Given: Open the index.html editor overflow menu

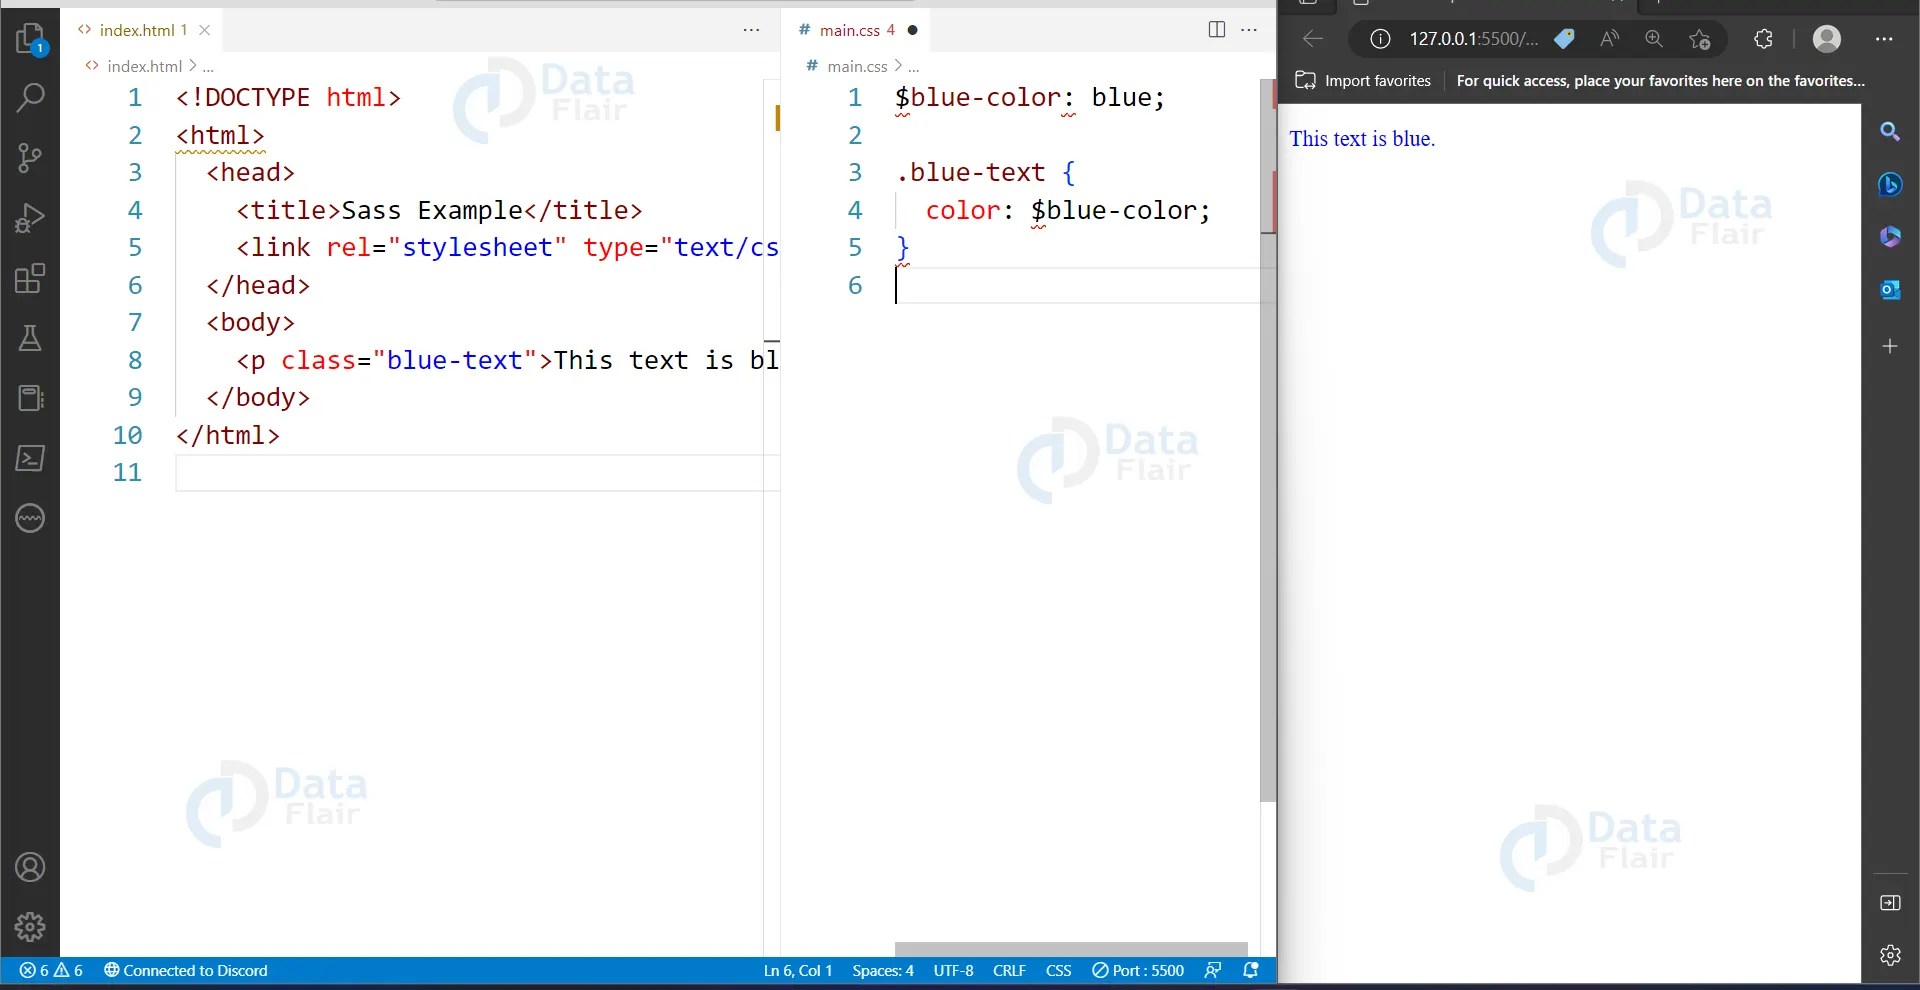Looking at the screenshot, I should click(x=752, y=30).
